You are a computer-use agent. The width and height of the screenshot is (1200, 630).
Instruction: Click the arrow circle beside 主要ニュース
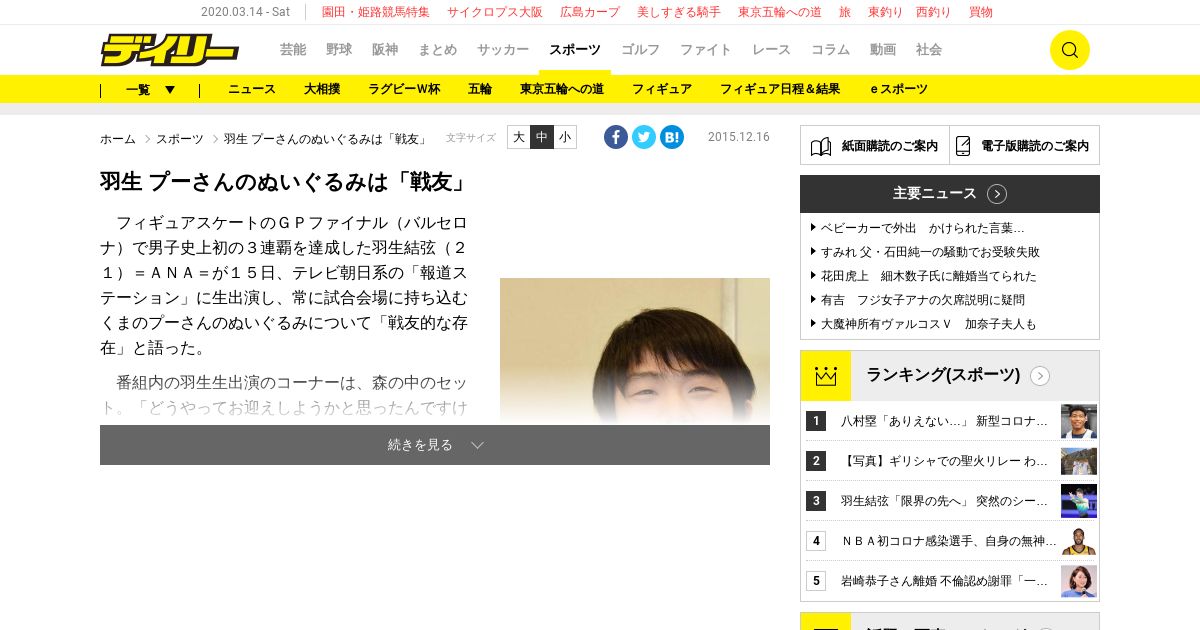[997, 194]
